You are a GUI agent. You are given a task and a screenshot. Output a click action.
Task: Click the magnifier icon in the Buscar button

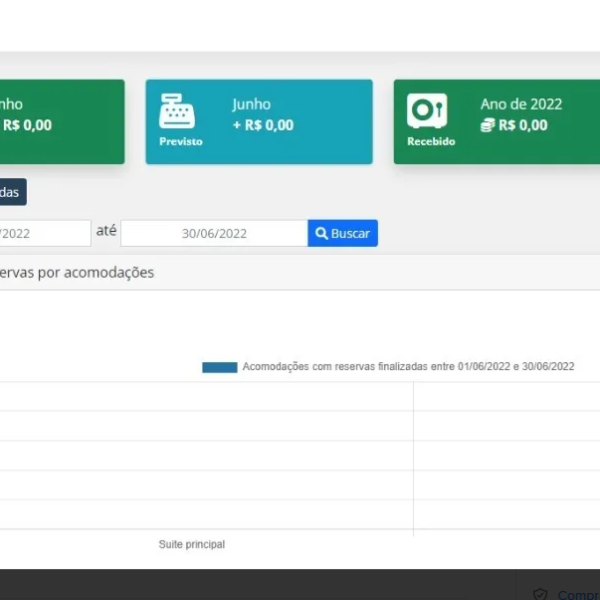click(x=322, y=233)
